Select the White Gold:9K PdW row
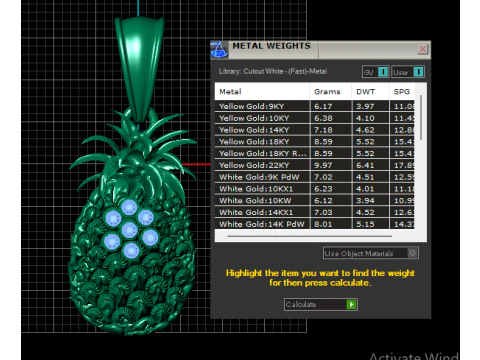The image size is (480, 360). pyautogui.click(x=315, y=177)
